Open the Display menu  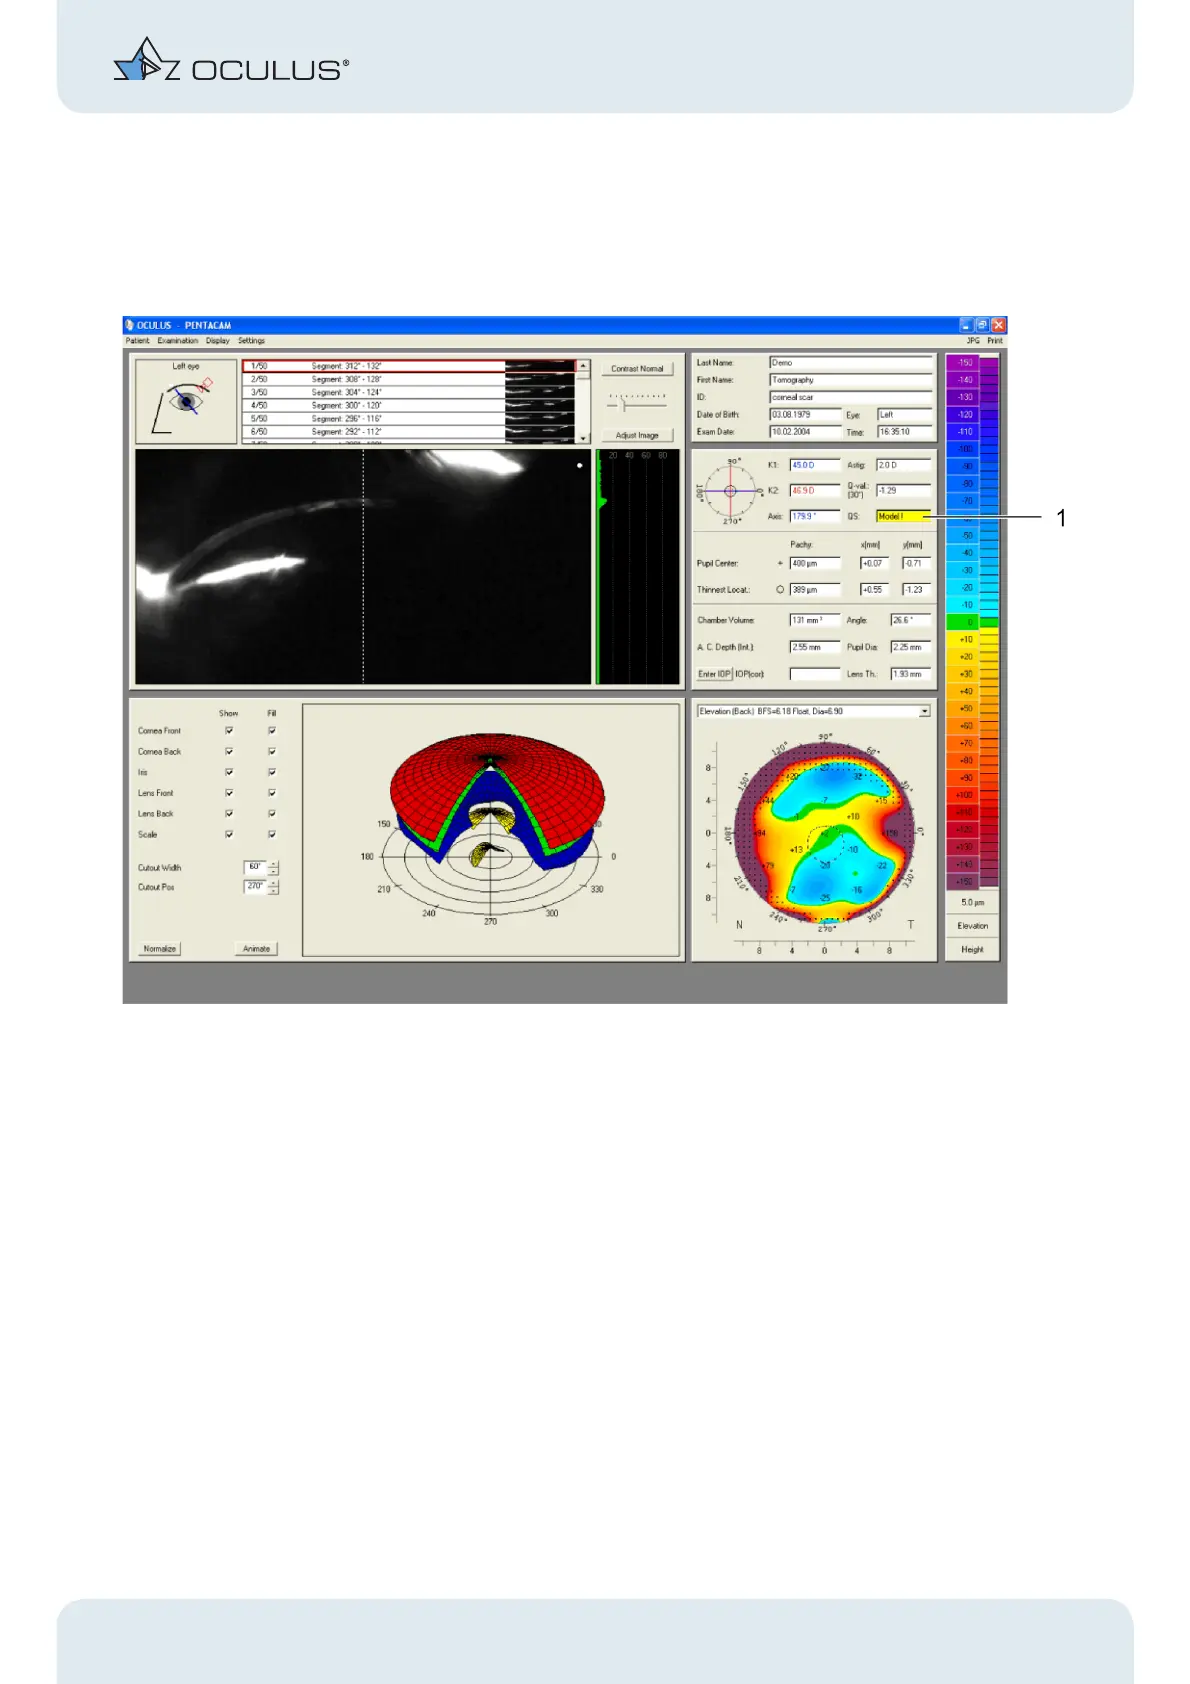point(218,341)
